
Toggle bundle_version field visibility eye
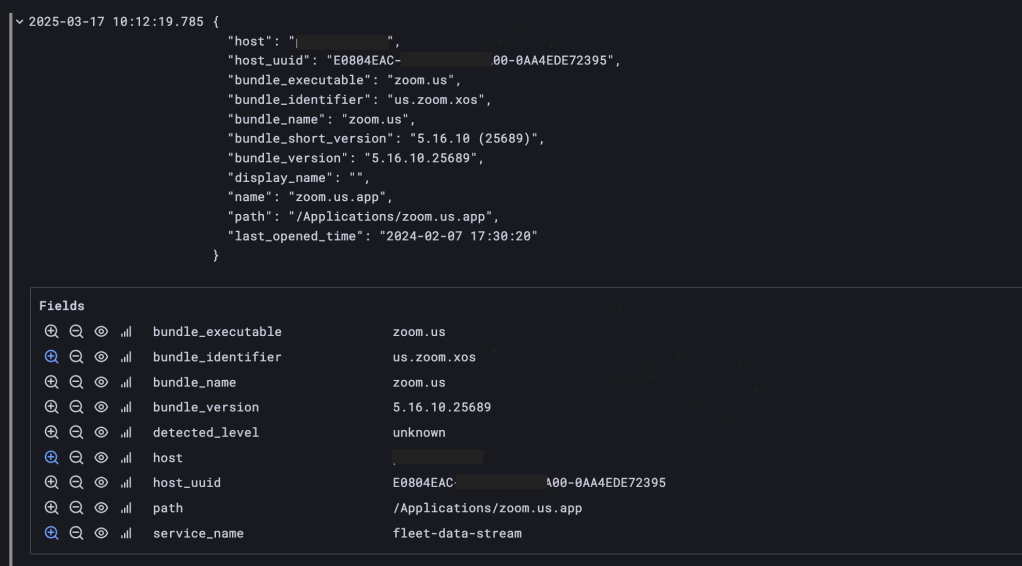click(x=101, y=407)
